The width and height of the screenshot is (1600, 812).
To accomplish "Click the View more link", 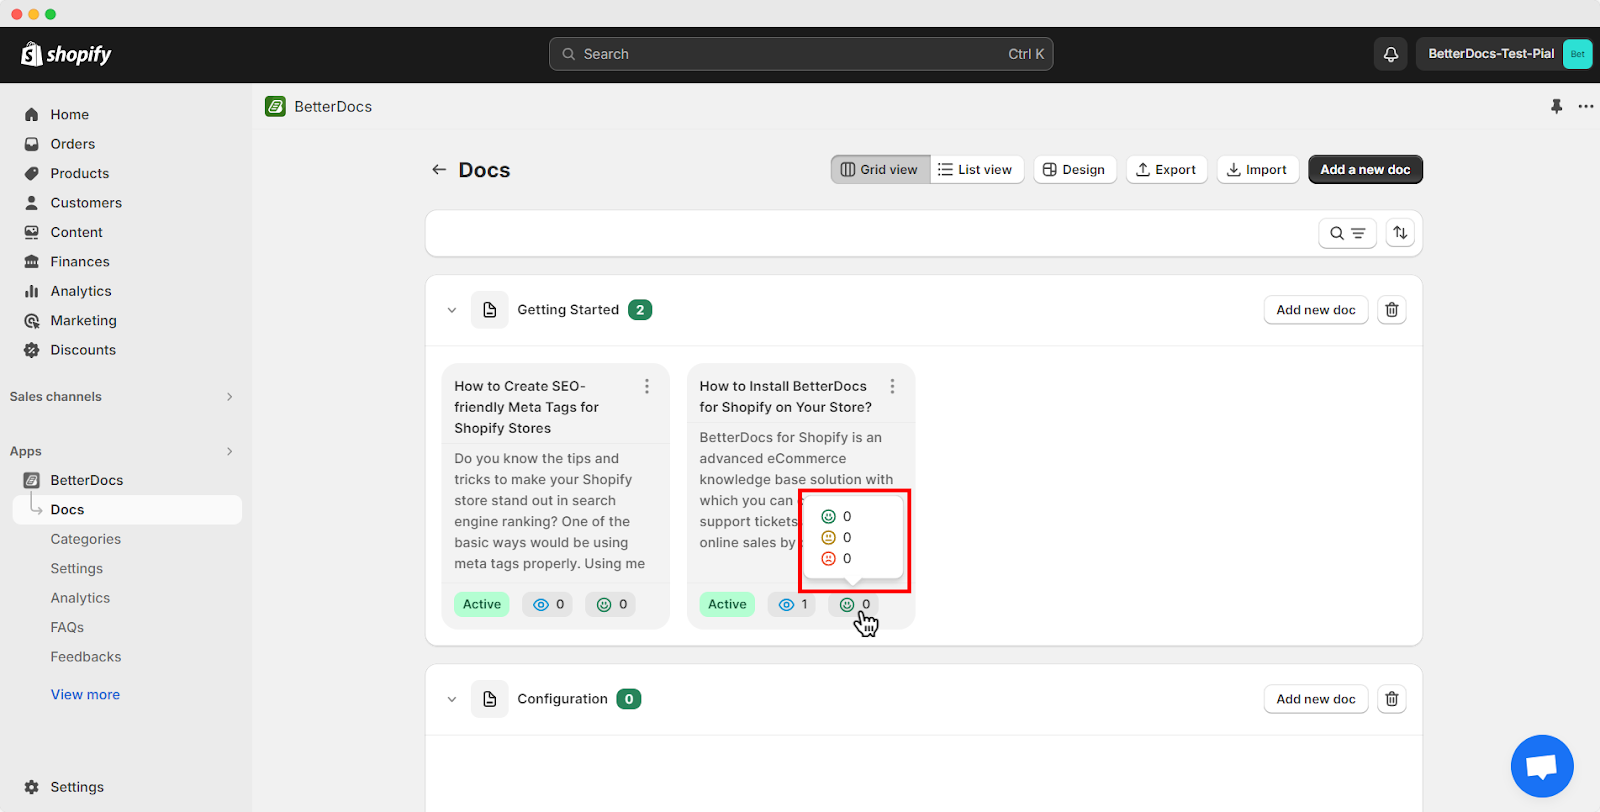I will click(x=85, y=694).
